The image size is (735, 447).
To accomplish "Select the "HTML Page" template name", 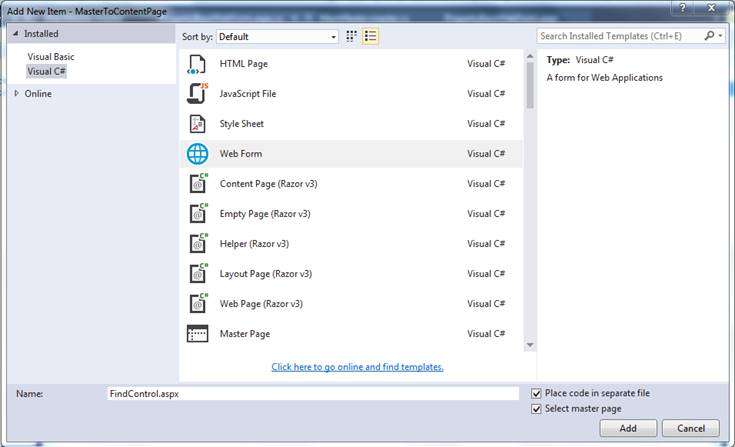I will (x=244, y=64).
